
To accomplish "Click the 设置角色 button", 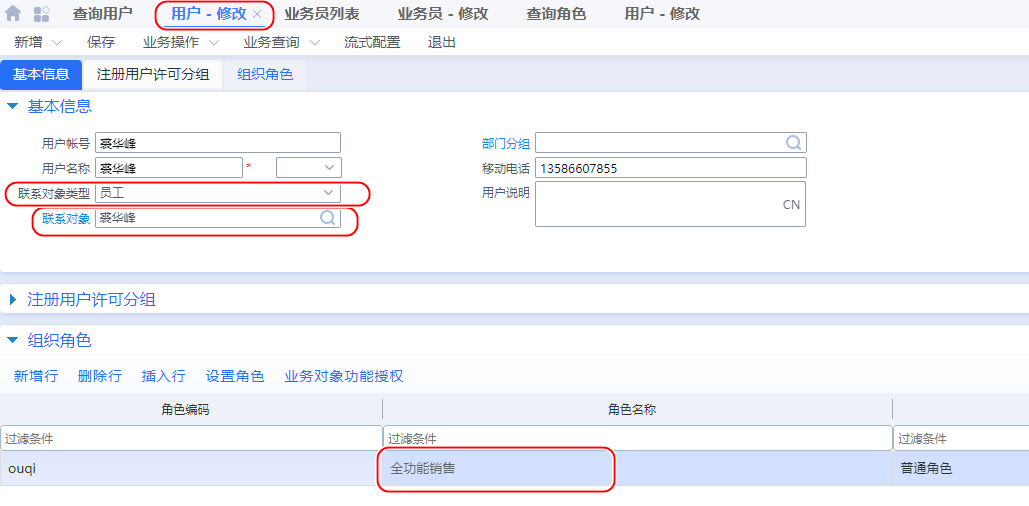I will click(x=235, y=376).
